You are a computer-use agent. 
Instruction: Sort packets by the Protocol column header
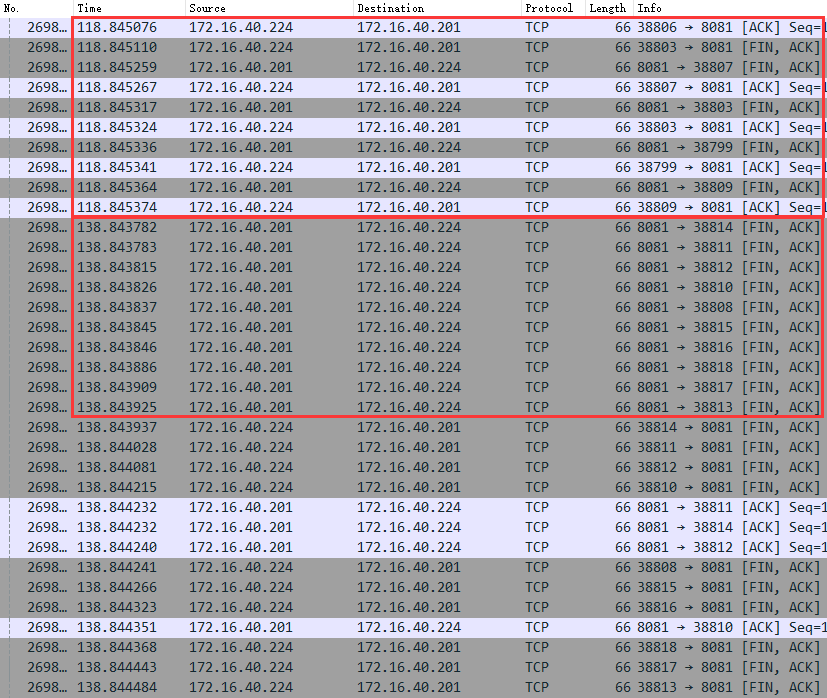click(553, 8)
